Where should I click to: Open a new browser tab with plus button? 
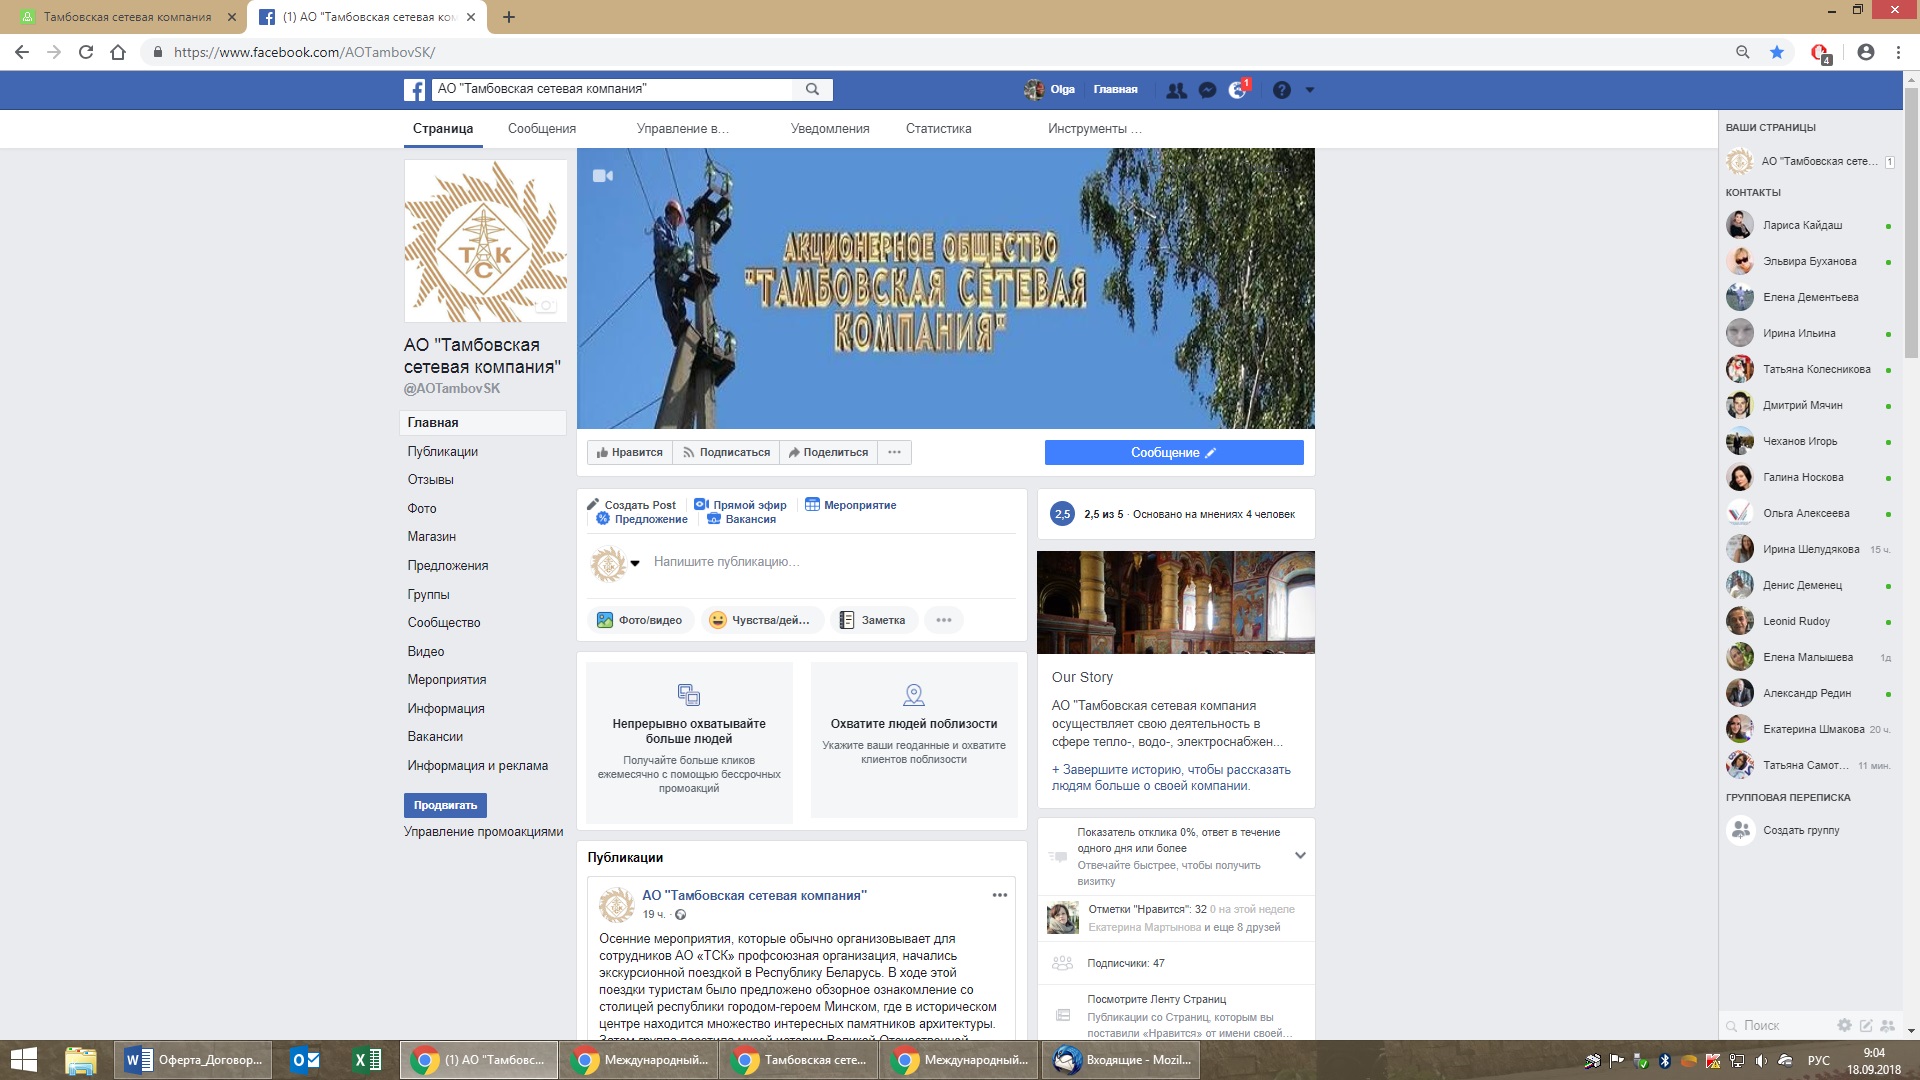point(508,17)
